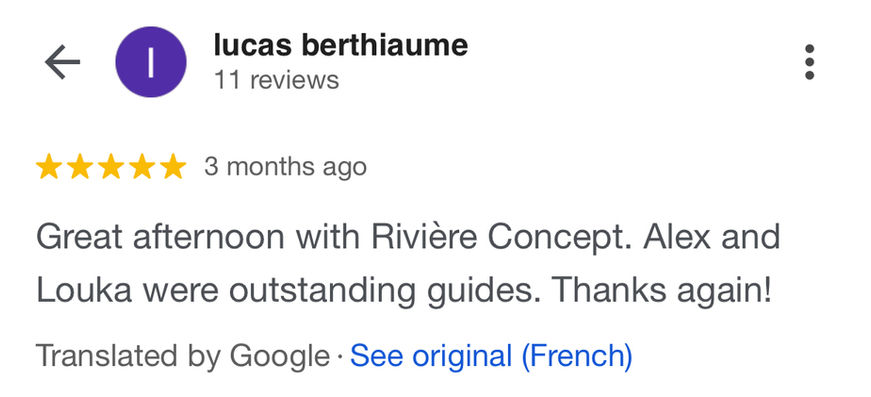Image resolution: width=871 pixels, height=397 pixels.
Task: Click the name "Louka" in the review
Action: 84,290
